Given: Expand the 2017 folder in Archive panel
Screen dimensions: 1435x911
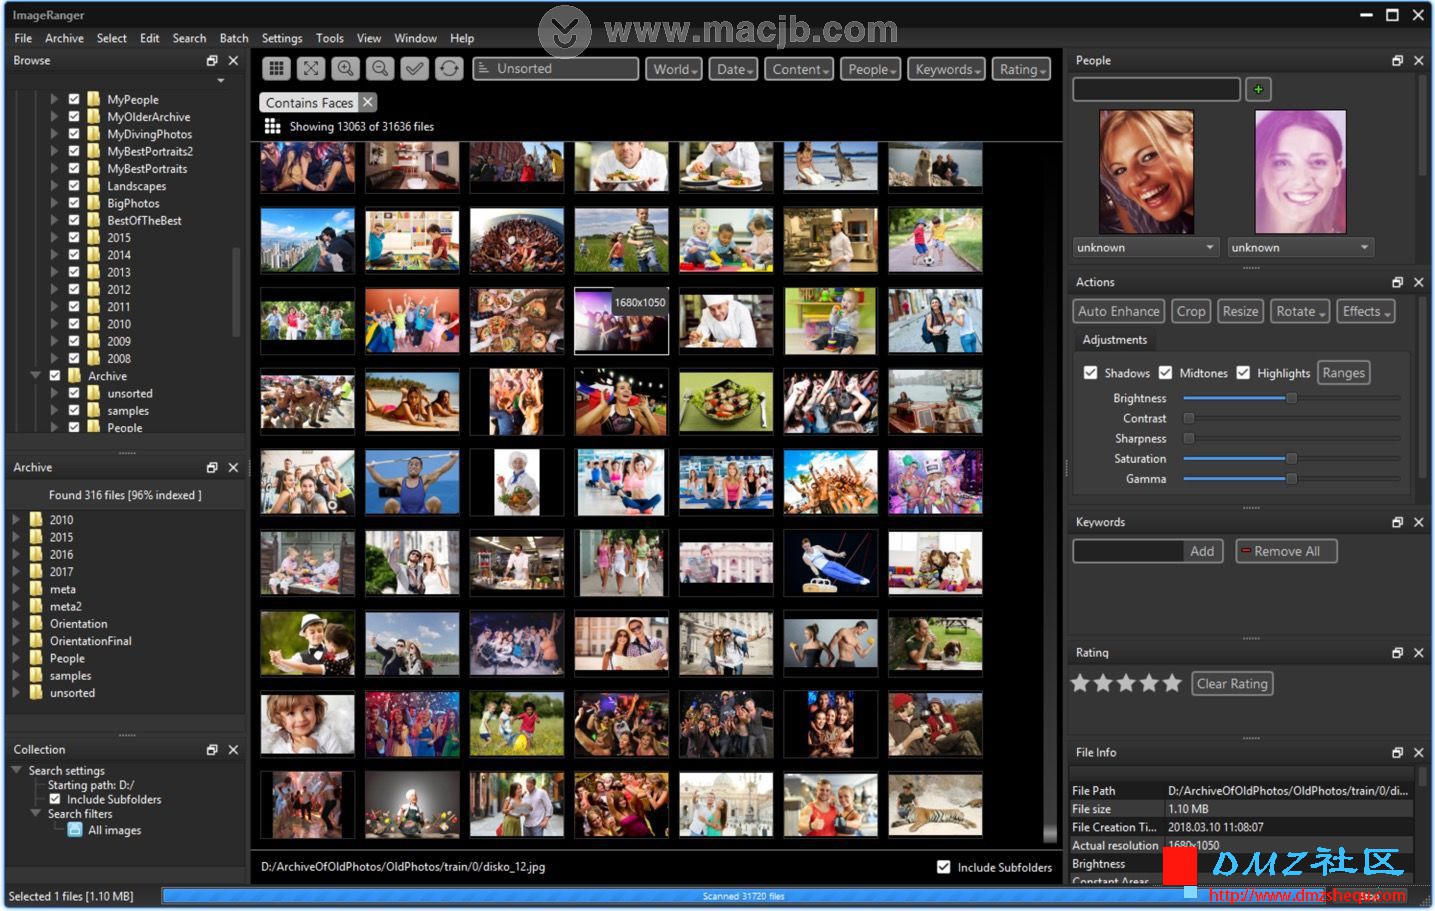Looking at the screenshot, I should click(x=16, y=571).
